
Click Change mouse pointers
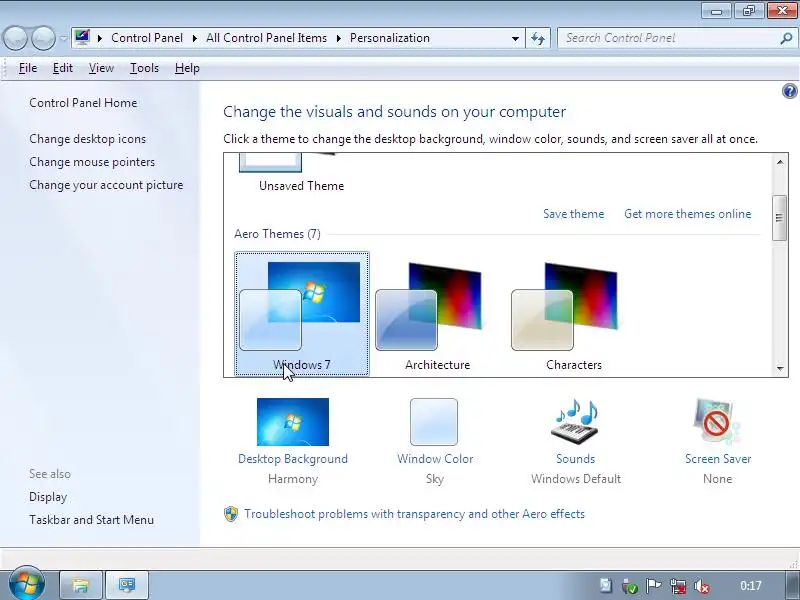pos(92,162)
